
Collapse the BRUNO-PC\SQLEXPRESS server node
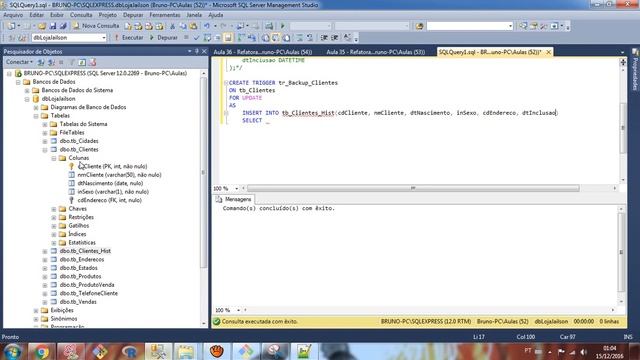tap(9, 73)
